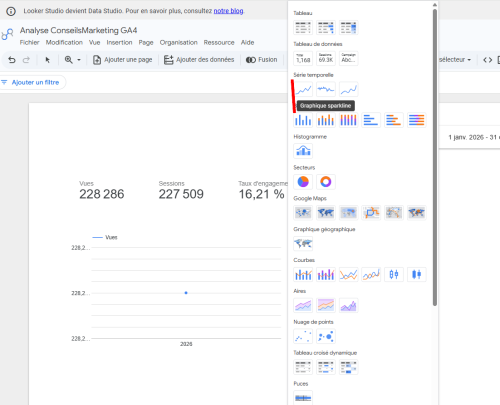Select the first Google Maps bubble map

[303, 213]
